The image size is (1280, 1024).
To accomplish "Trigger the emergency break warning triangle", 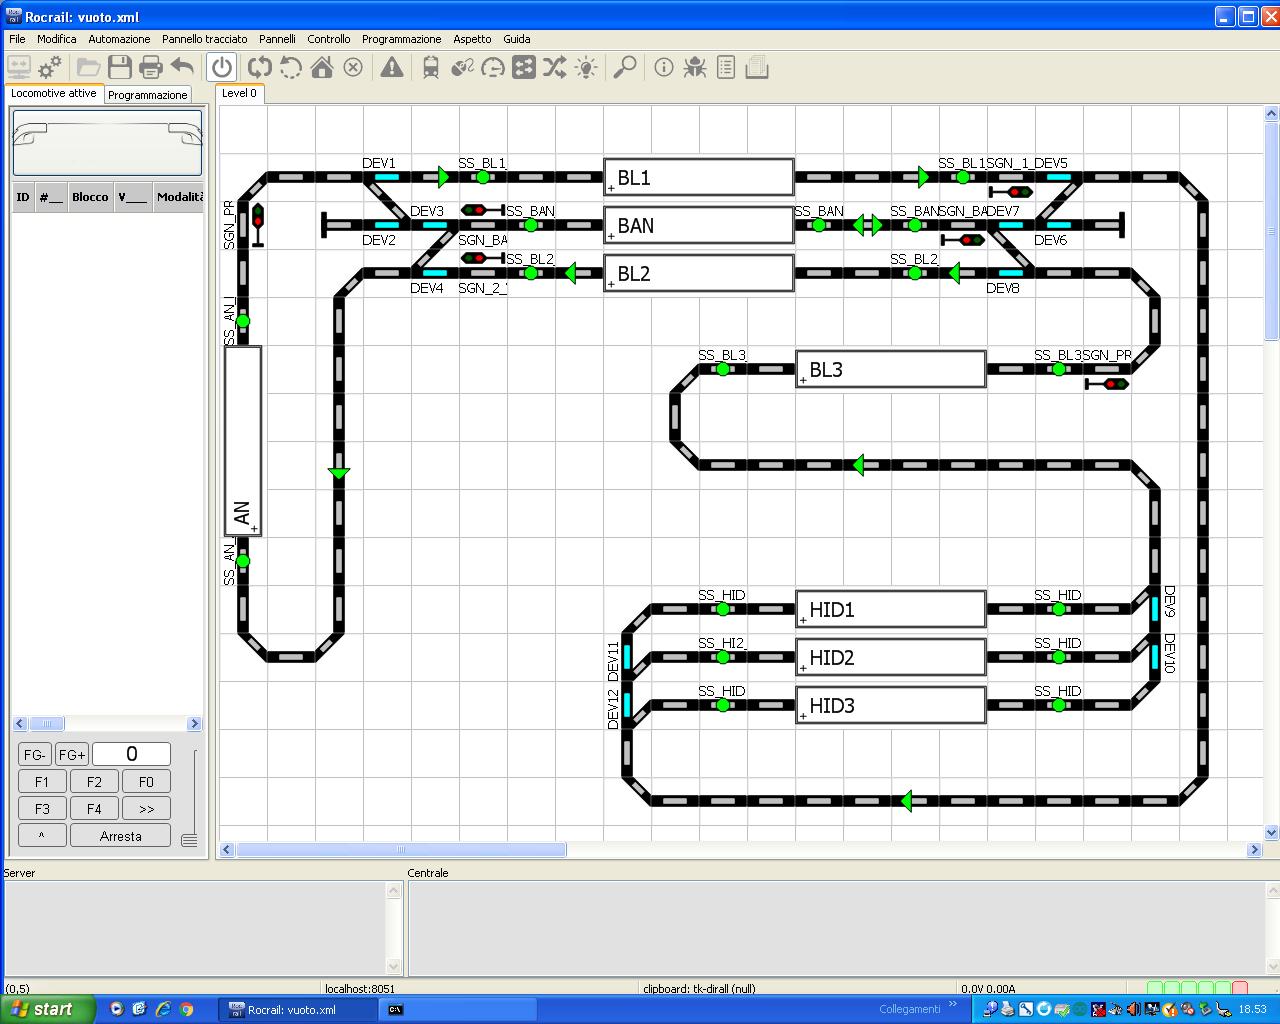I will [392, 67].
